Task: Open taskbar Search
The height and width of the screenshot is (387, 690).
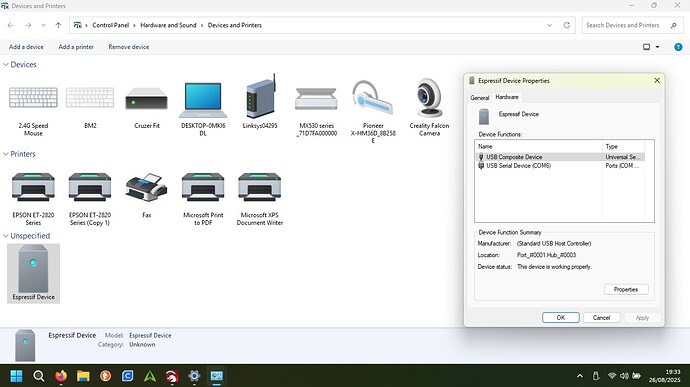Action: pyautogui.click(x=39, y=376)
